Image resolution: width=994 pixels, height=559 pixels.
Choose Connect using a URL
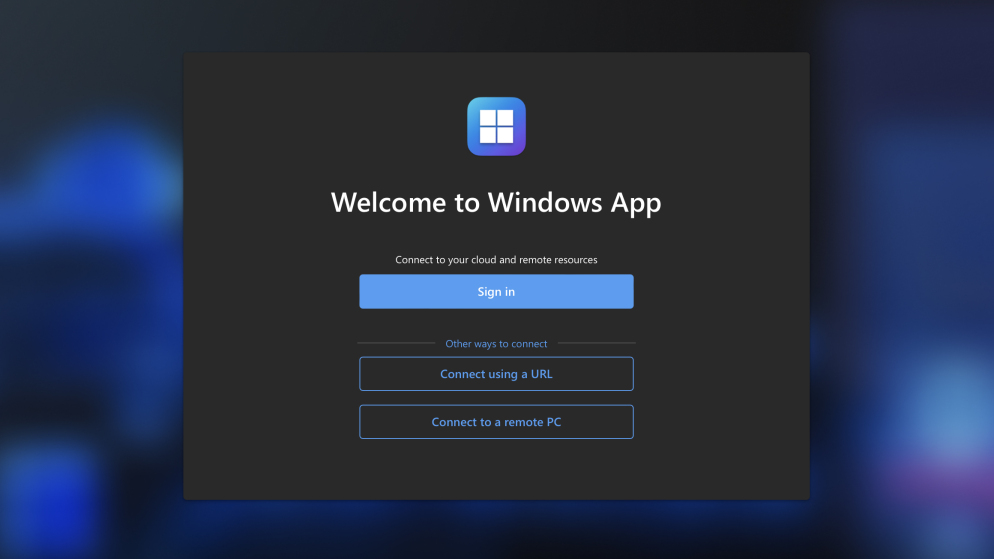[x=496, y=374]
